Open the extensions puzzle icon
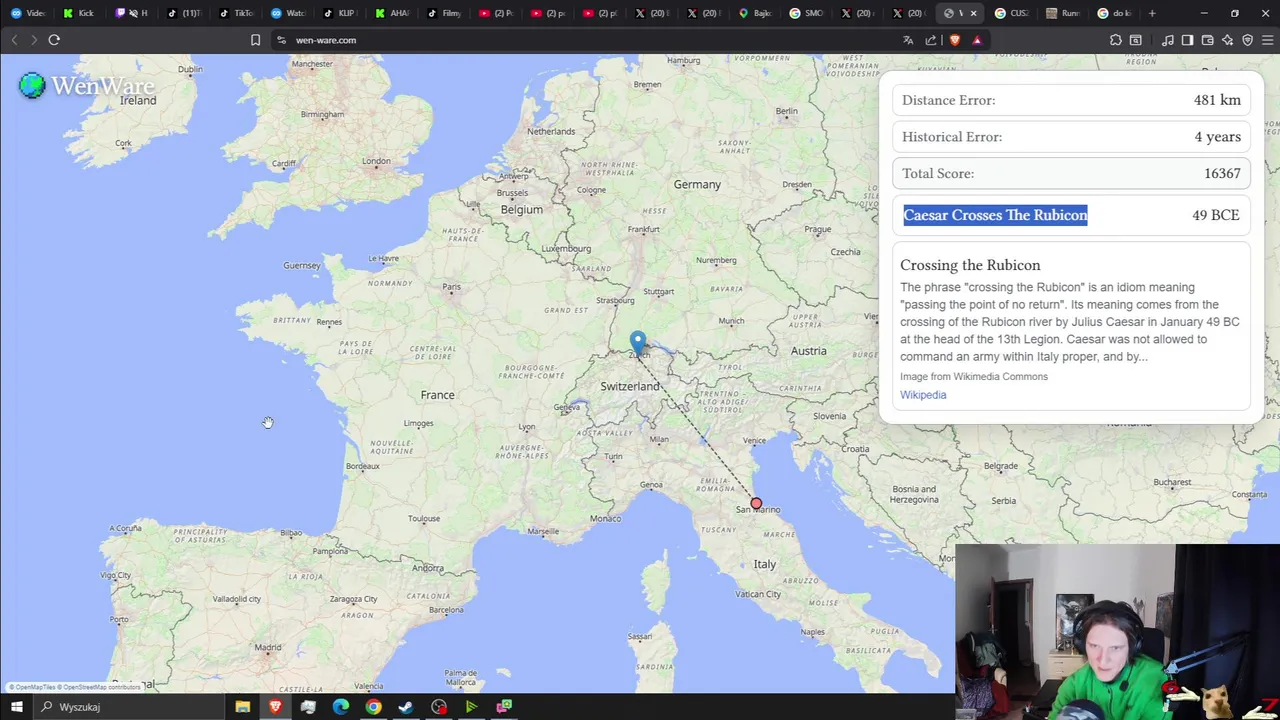The width and height of the screenshot is (1280, 720). [1115, 40]
